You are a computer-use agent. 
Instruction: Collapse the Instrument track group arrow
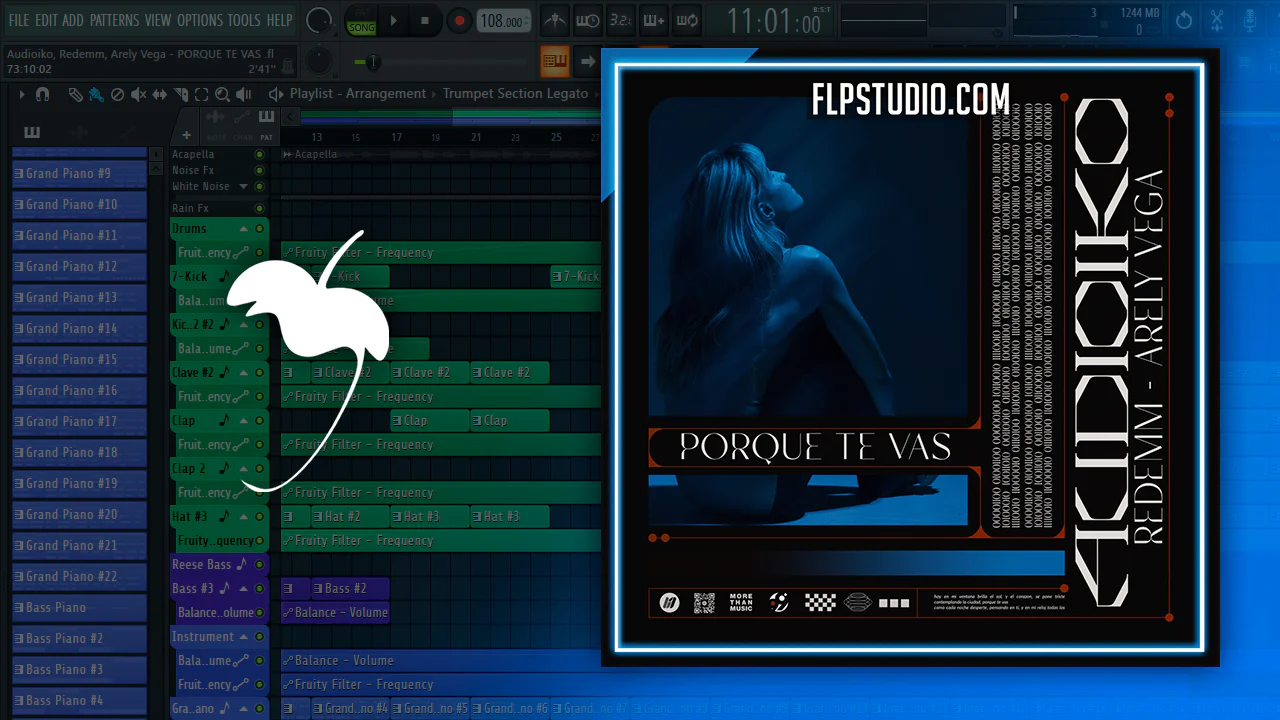[x=242, y=636]
